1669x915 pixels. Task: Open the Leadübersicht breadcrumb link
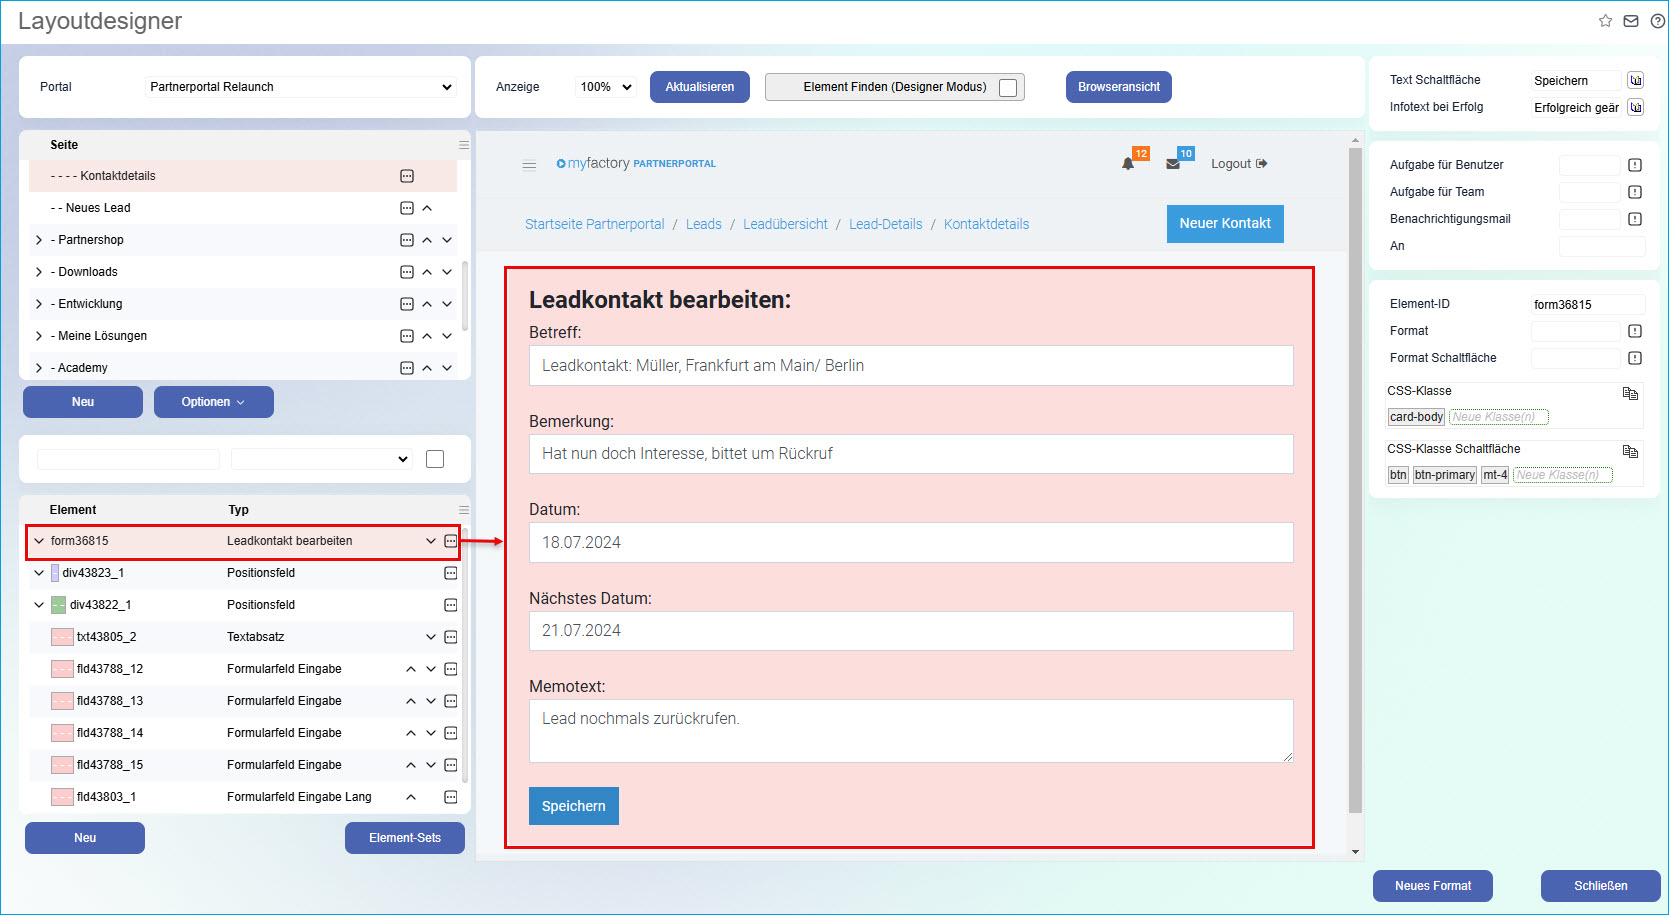tap(785, 224)
